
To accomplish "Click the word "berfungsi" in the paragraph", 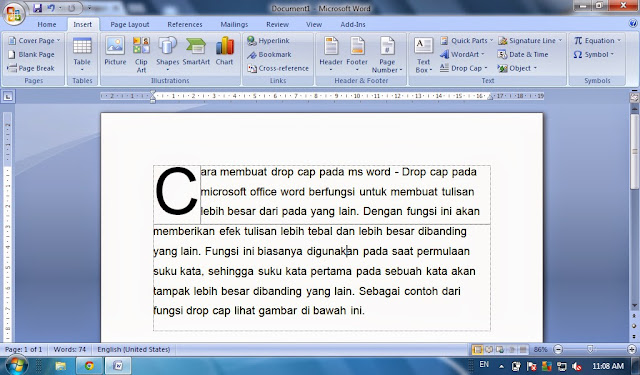I will 331,192.
